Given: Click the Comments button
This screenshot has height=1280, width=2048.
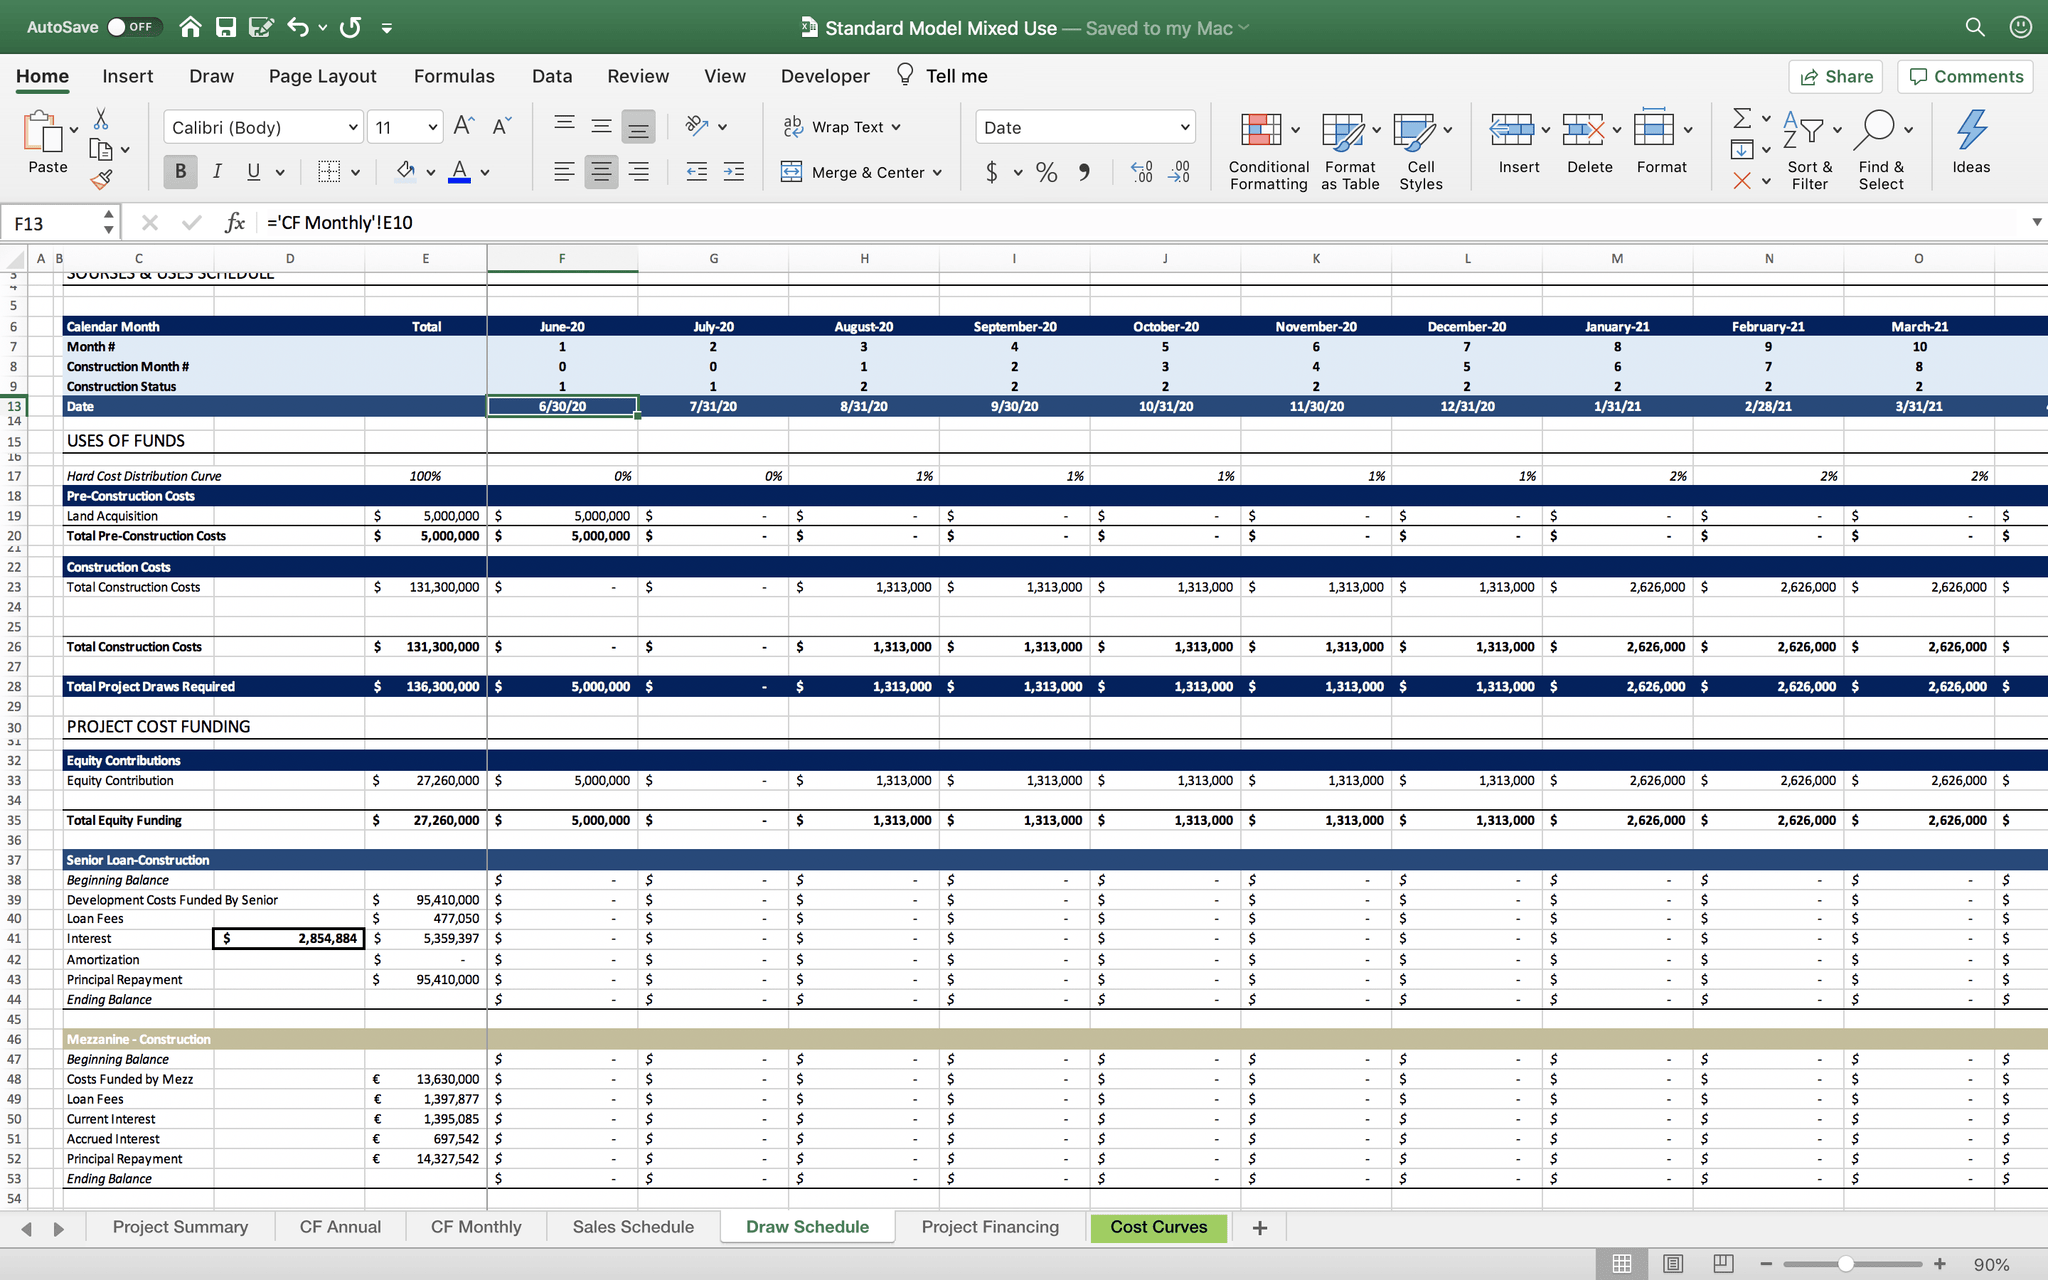Looking at the screenshot, I should pos(1965,76).
